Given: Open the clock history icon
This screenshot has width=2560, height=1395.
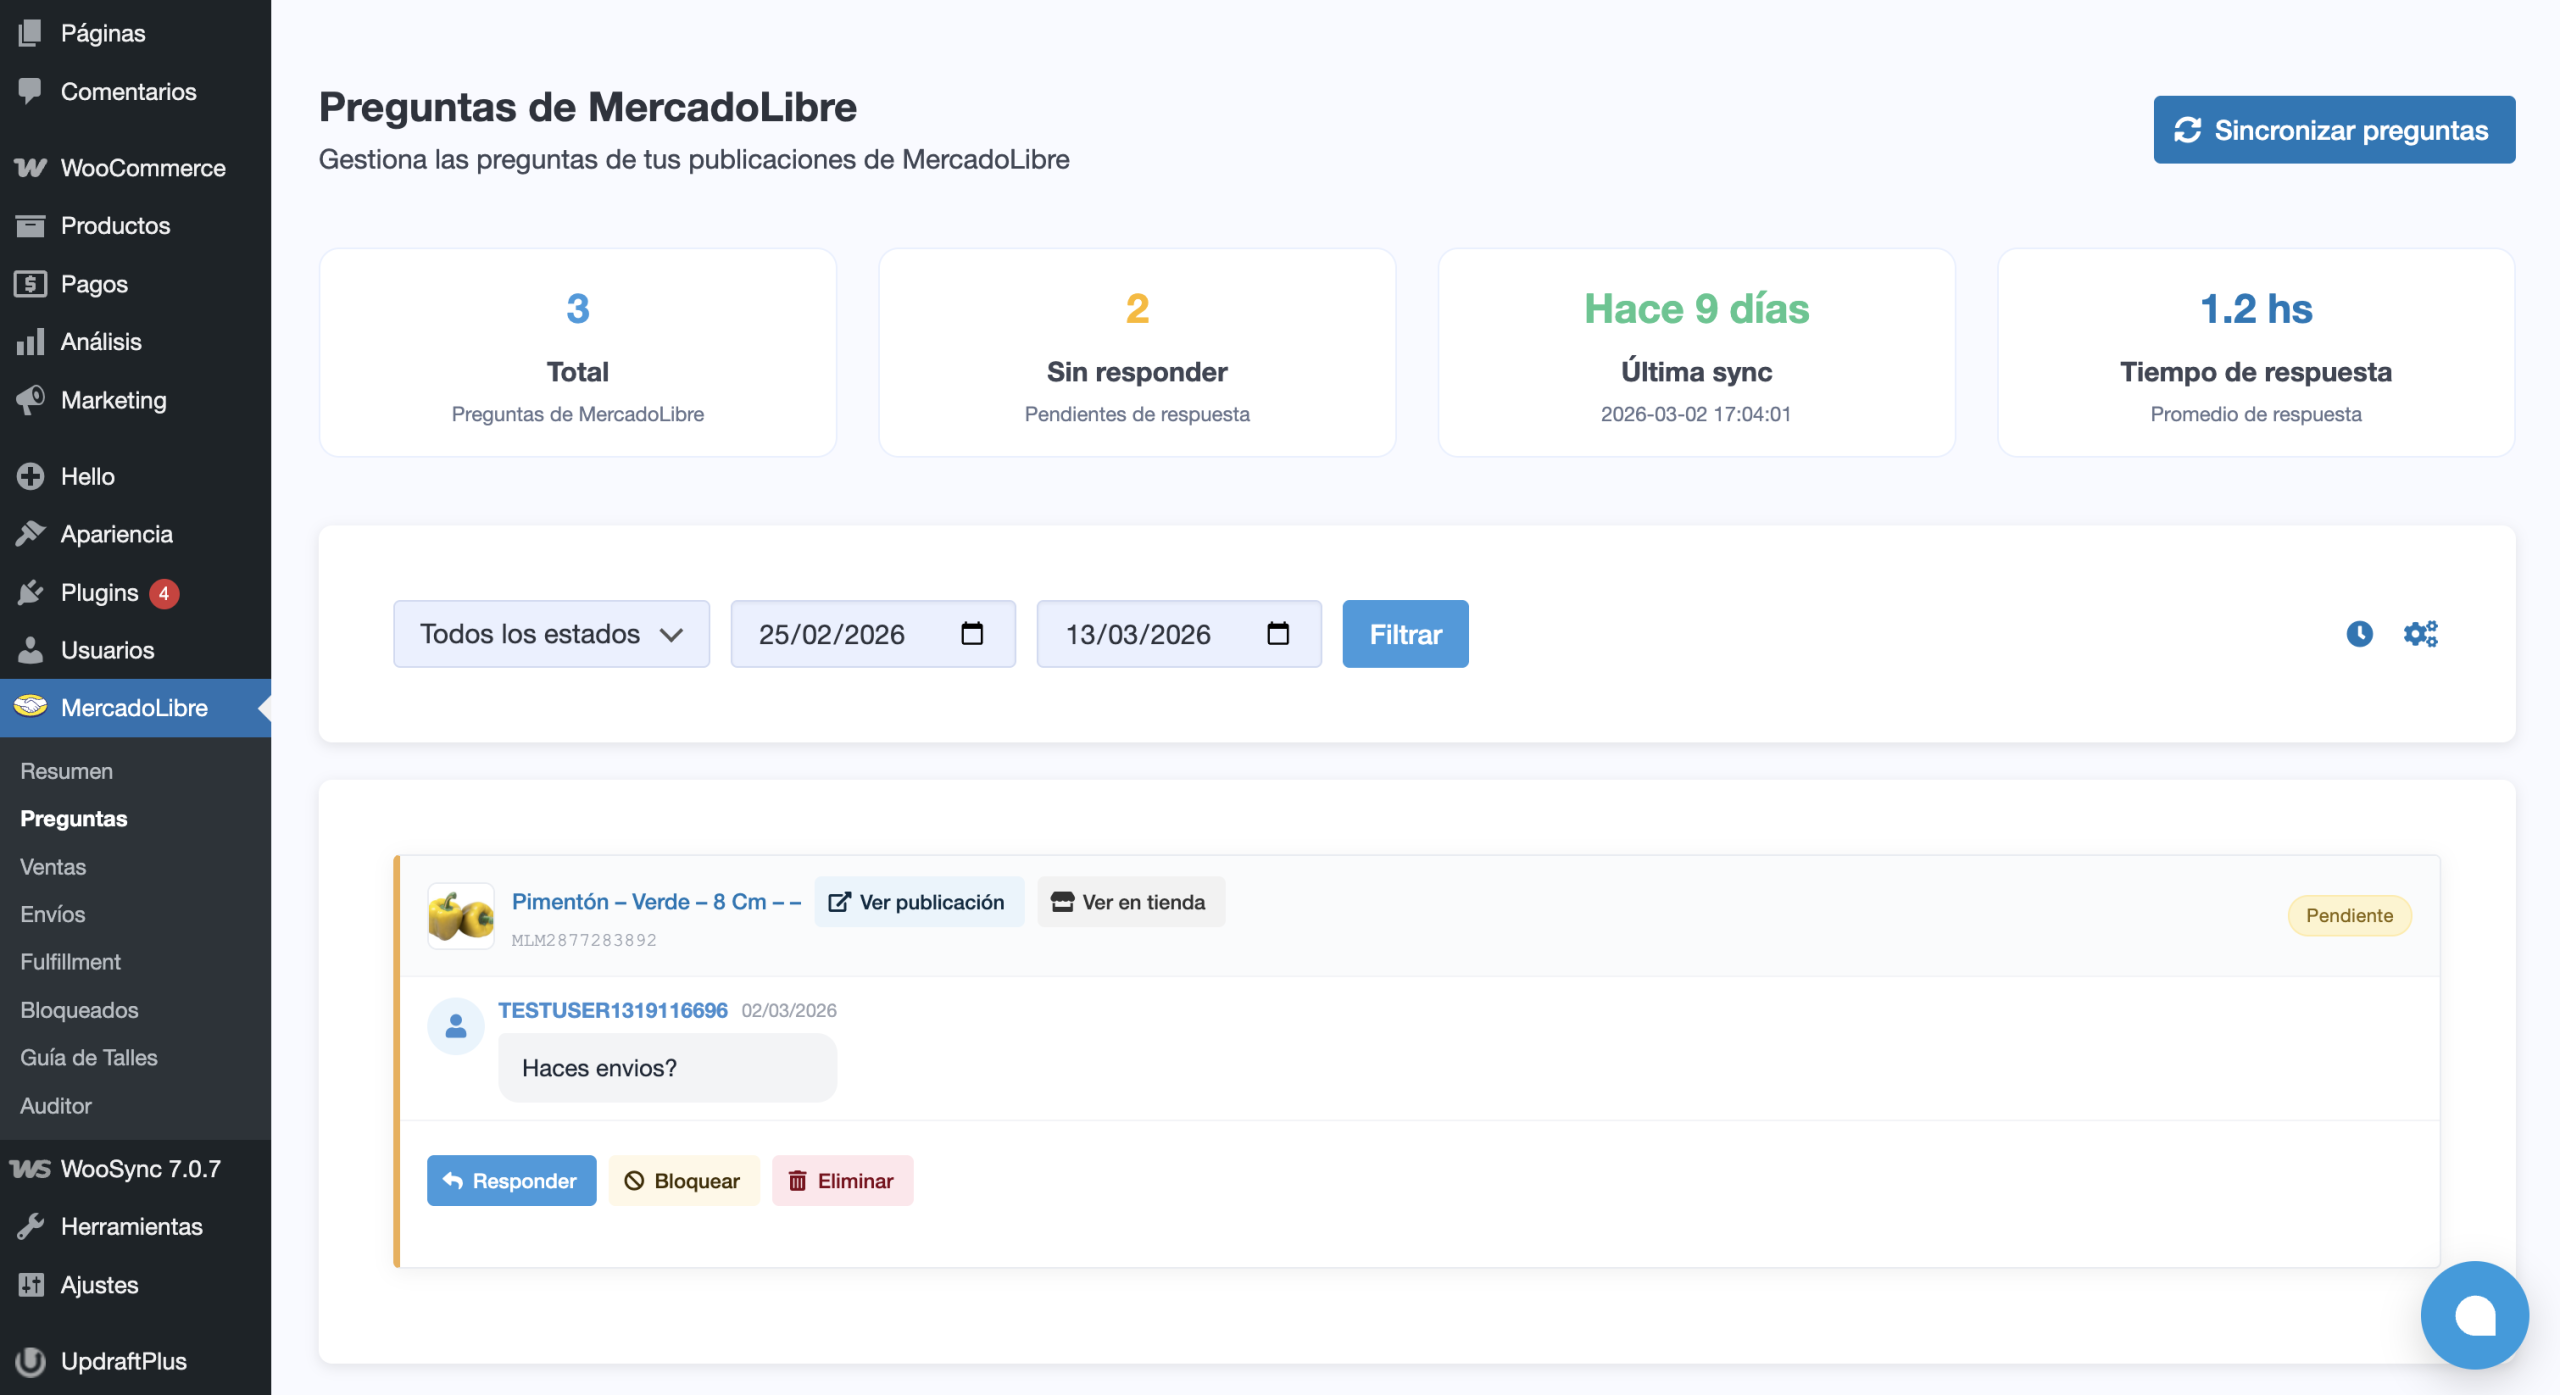Looking at the screenshot, I should [x=2359, y=634].
